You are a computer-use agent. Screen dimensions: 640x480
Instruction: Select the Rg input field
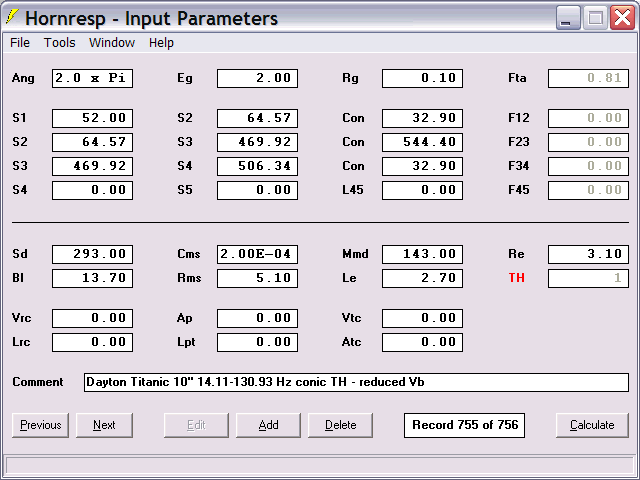point(422,78)
